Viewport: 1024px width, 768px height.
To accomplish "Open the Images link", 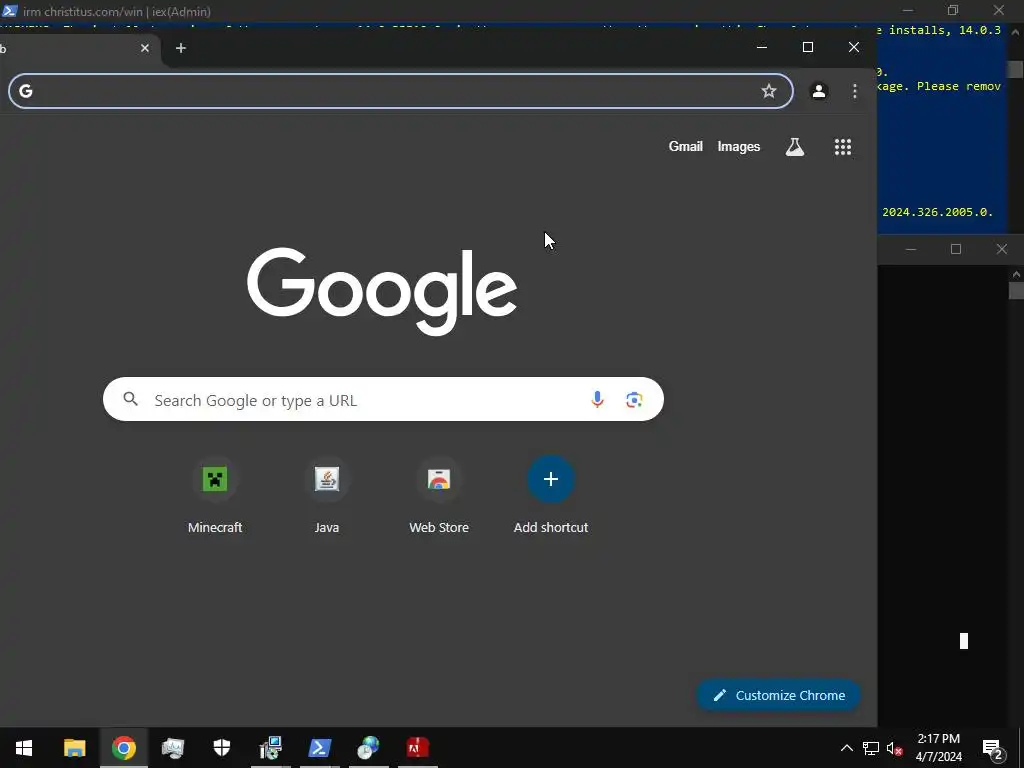I will point(739,146).
